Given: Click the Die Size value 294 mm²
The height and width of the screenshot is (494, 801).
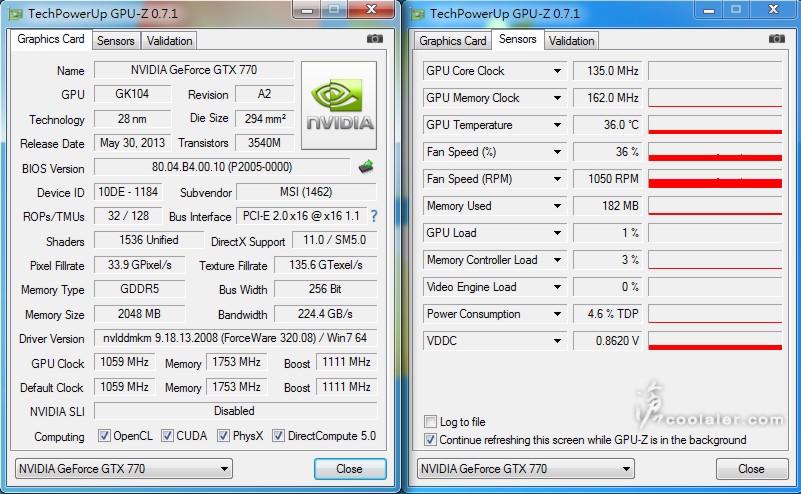Looking at the screenshot, I should [265, 119].
